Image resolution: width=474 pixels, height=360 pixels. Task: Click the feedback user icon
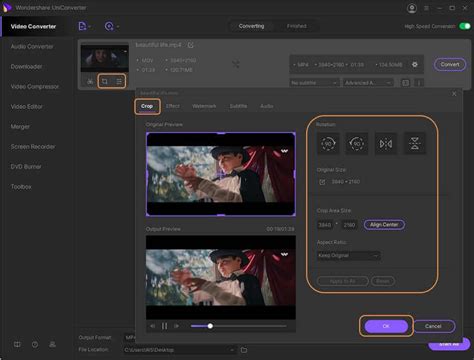tap(52, 344)
